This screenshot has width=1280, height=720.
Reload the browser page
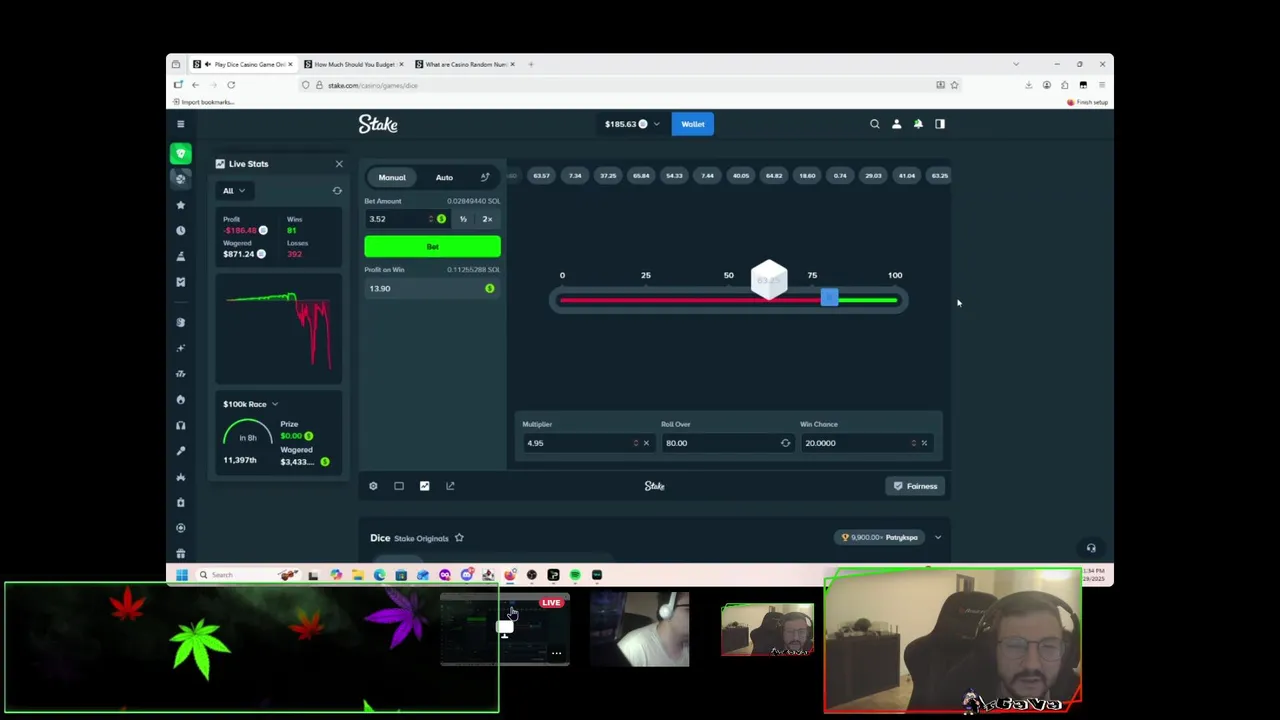pyautogui.click(x=231, y=85)
